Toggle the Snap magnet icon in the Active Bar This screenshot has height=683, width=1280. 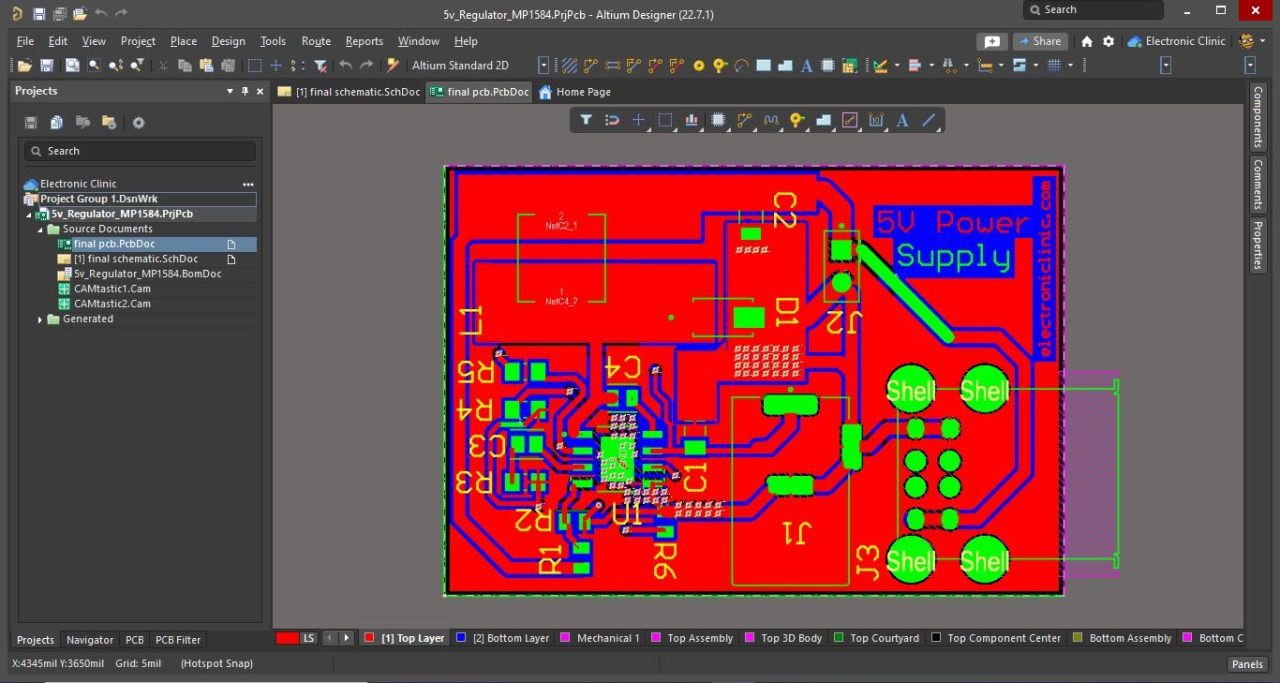(x=612, y=120)
